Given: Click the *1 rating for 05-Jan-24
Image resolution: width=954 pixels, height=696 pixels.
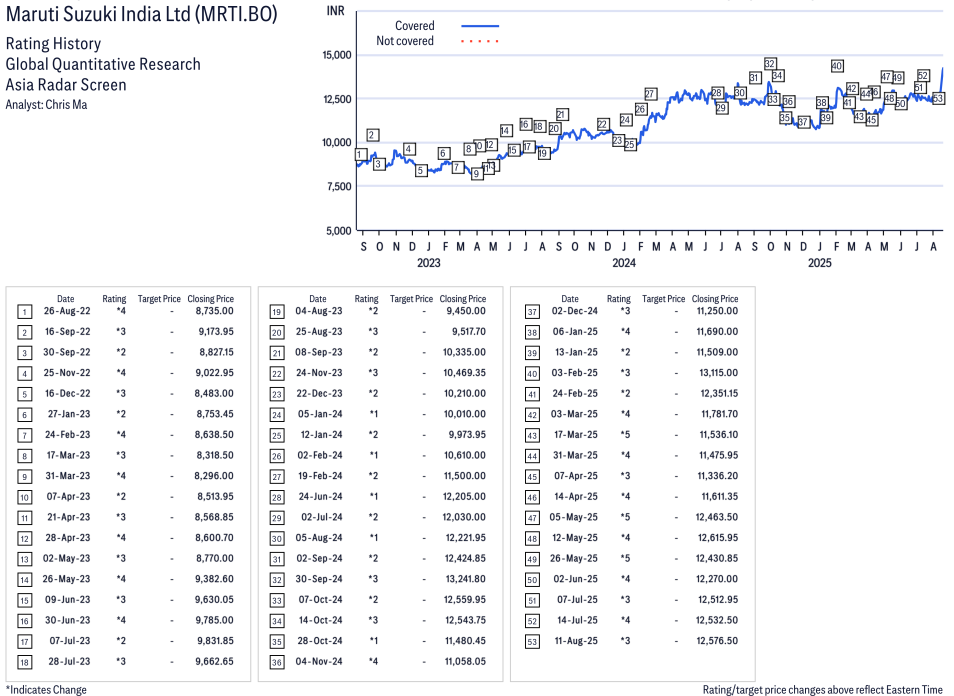Looking at the screenshot, I should point(373,414).
